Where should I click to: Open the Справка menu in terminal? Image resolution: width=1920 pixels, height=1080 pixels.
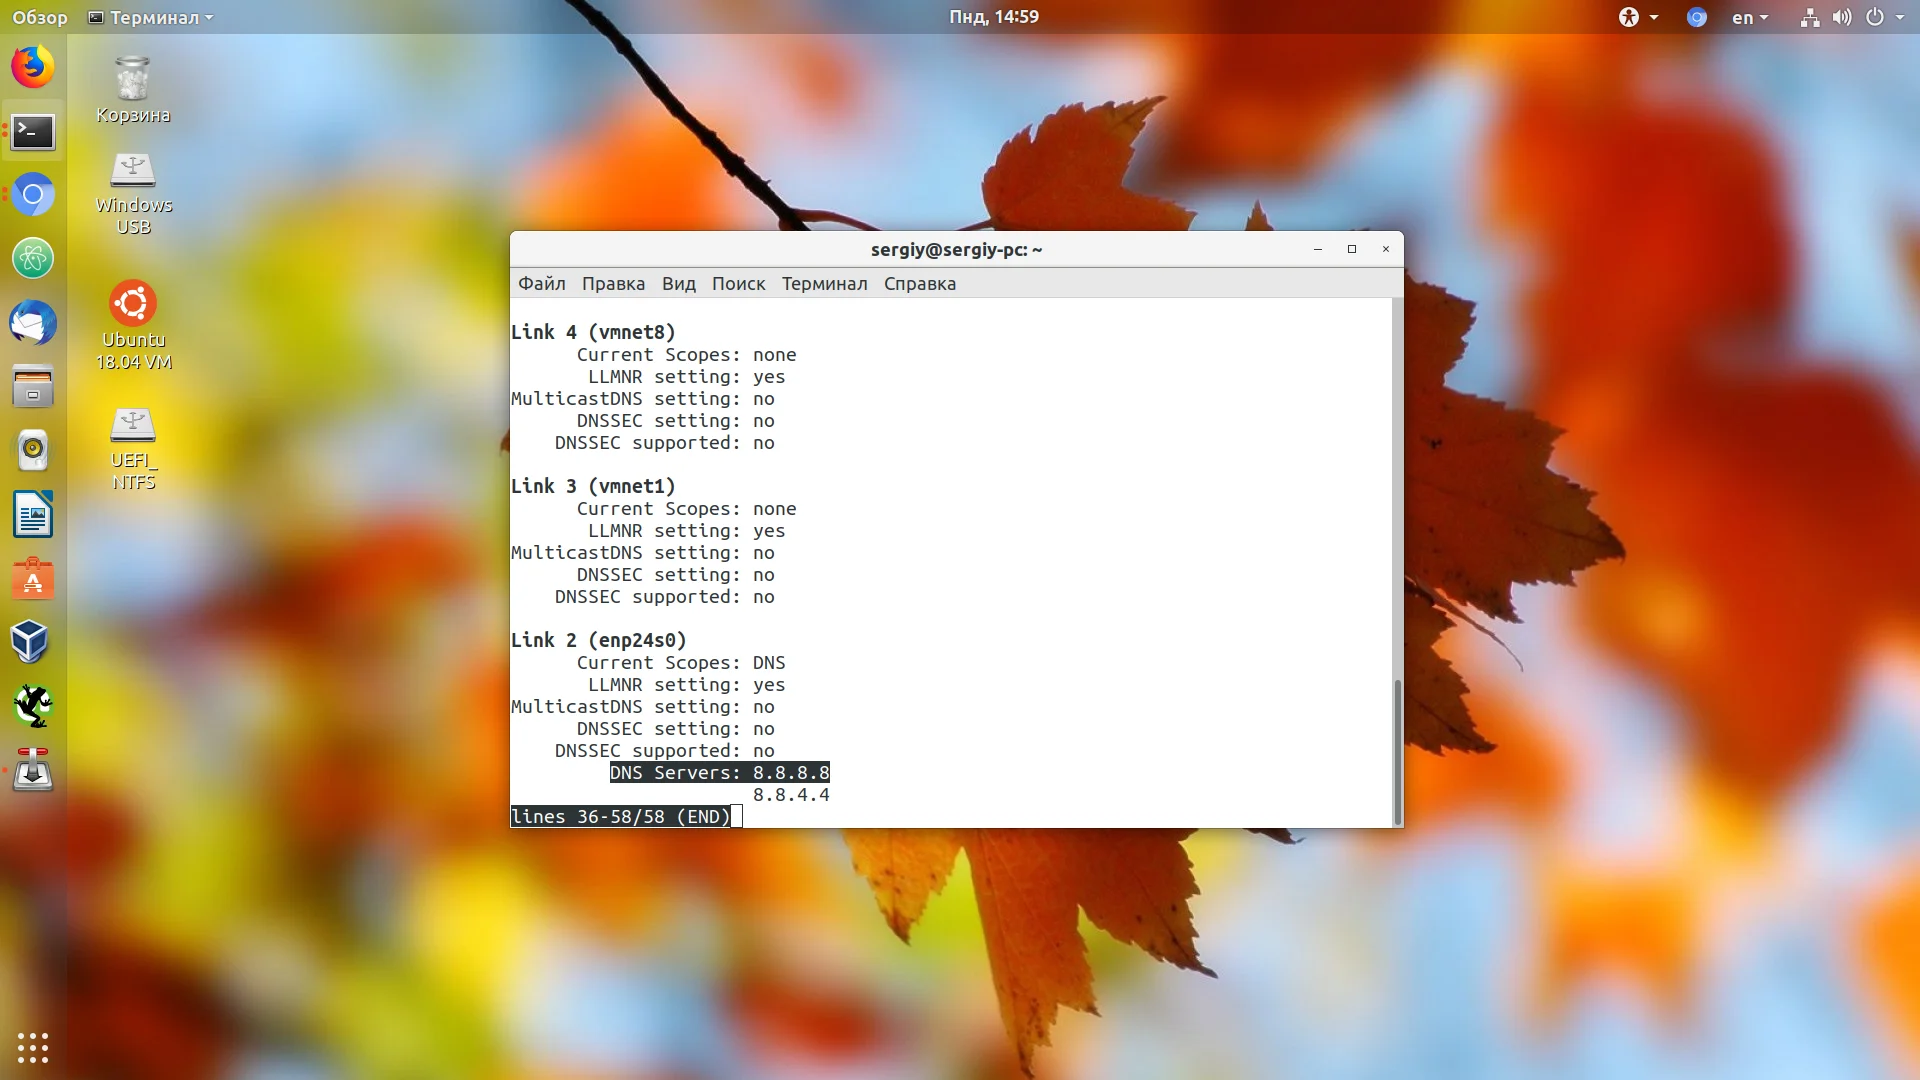(919, 284)
